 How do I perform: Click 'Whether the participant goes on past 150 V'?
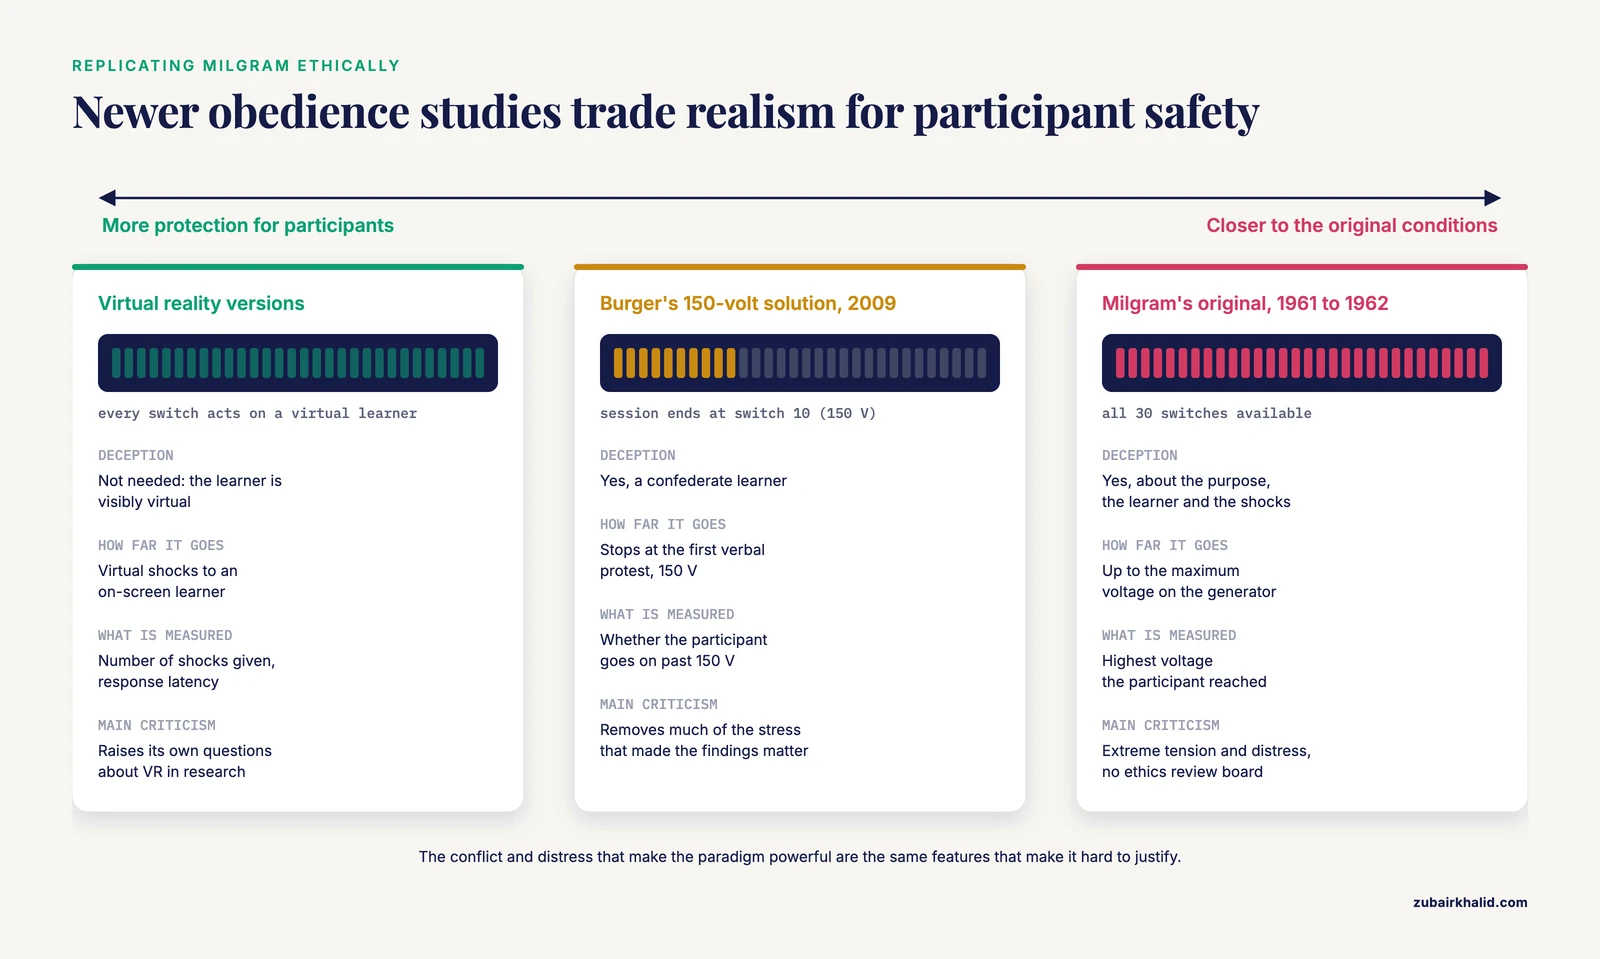pyautogui.click(x=684, y=650)
